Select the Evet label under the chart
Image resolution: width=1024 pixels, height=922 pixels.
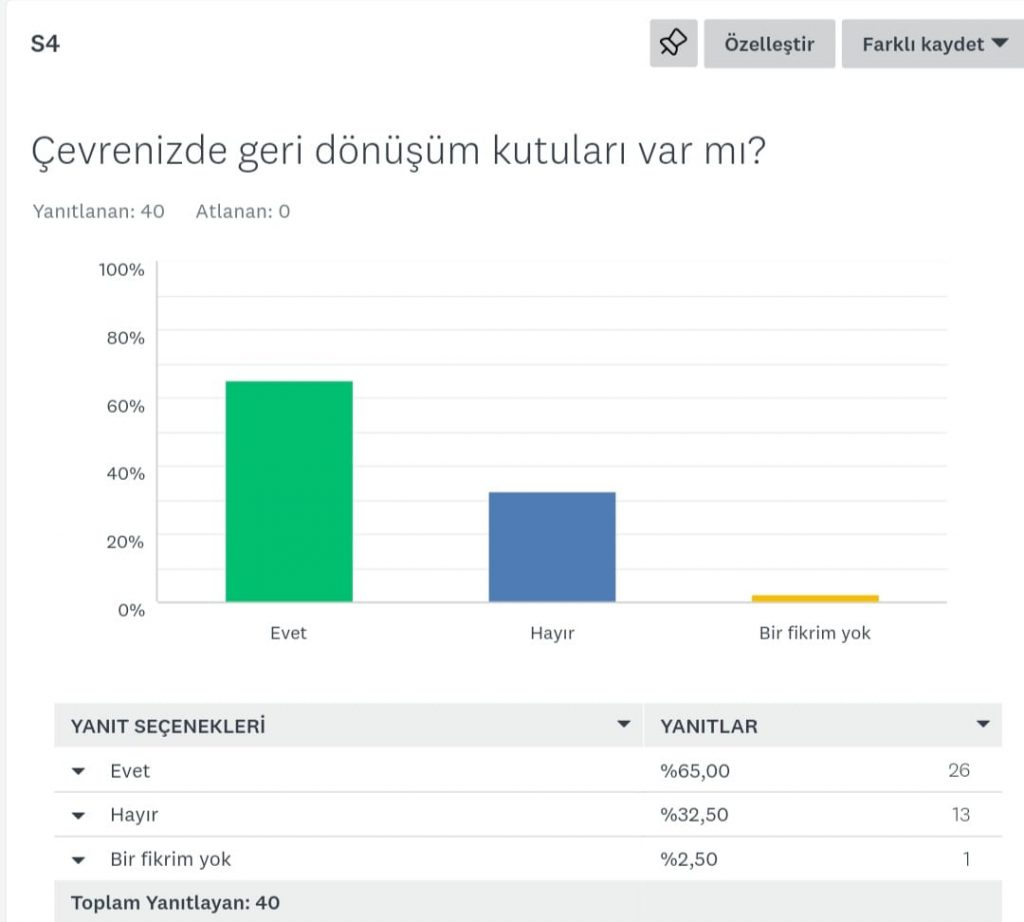click(289, 633)
